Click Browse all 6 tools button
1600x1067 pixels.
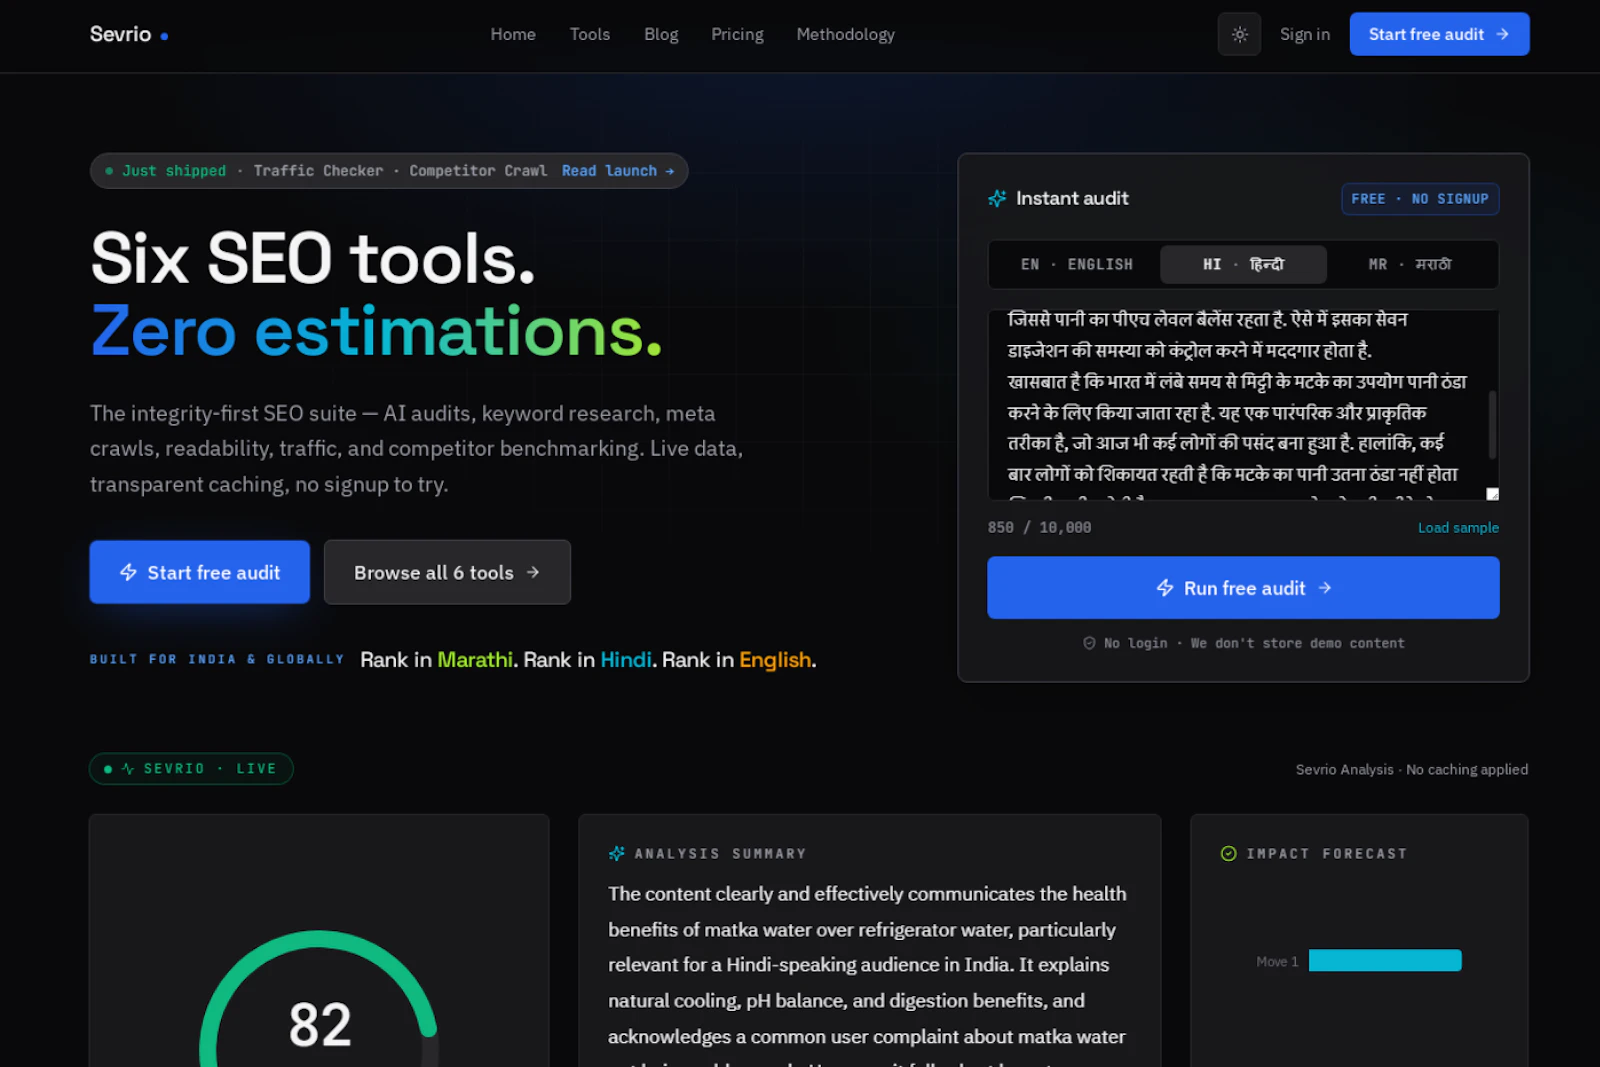coord(447,572)
